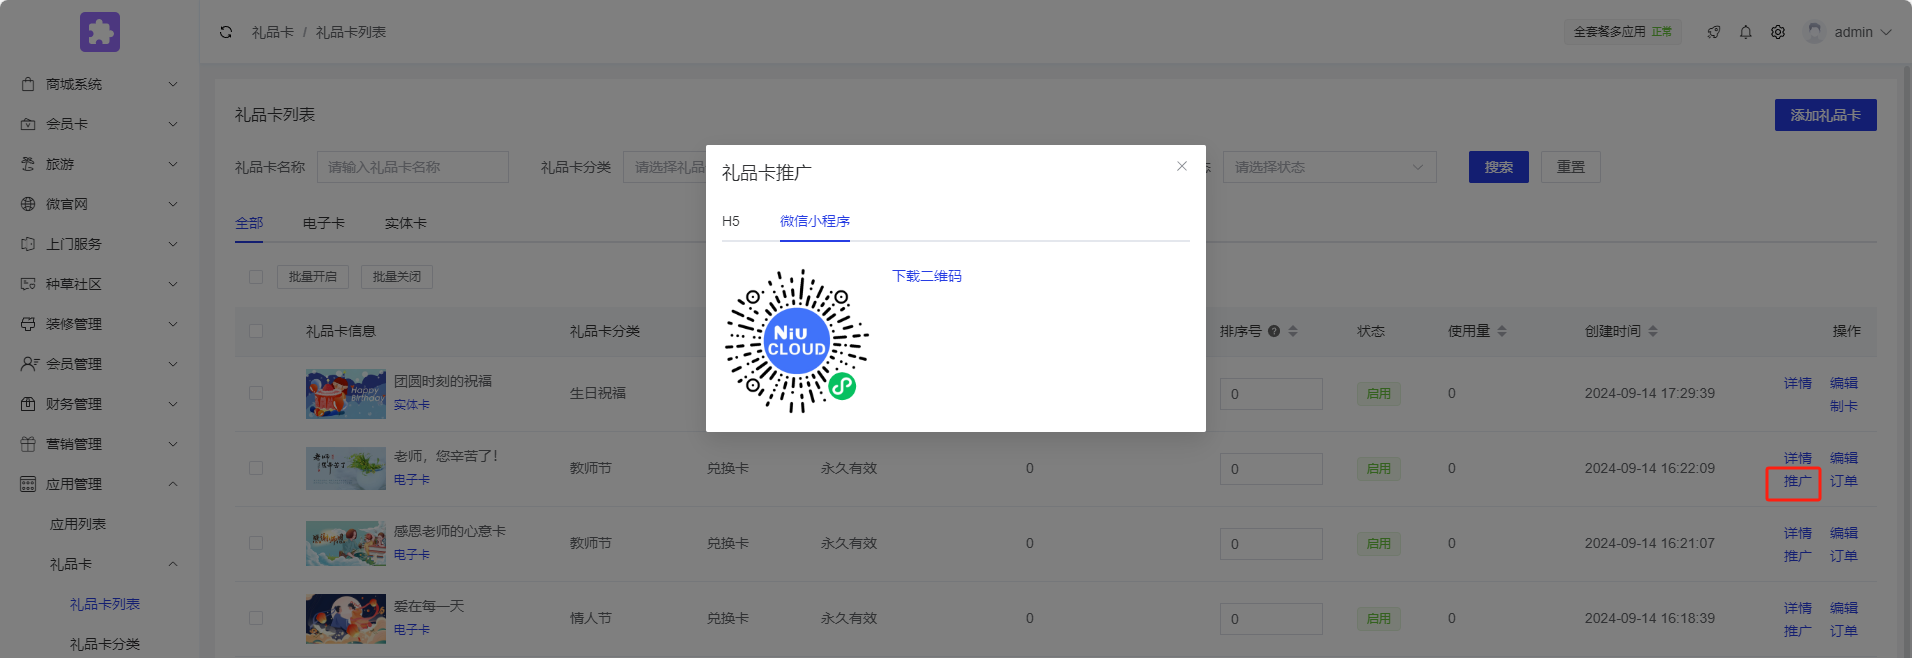Sort by 创建时间 arrows
This screenshot has width=1912, height=658.
tap(1653, 331)
